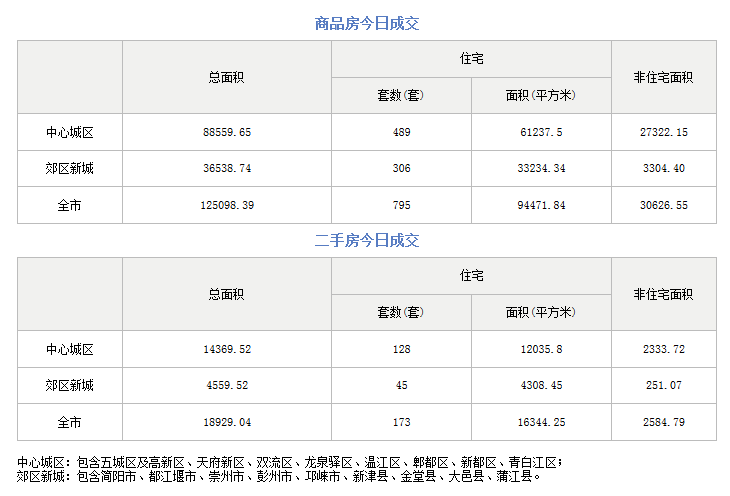Select 住宅 header in the 商品房 table
730x496 pixels.
coord(471,59)
